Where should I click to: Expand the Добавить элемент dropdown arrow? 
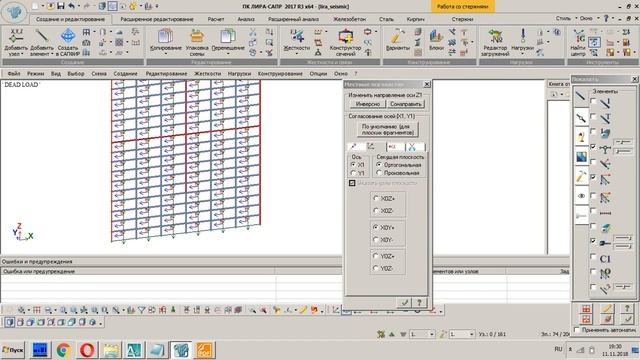(x=52, y=54)
